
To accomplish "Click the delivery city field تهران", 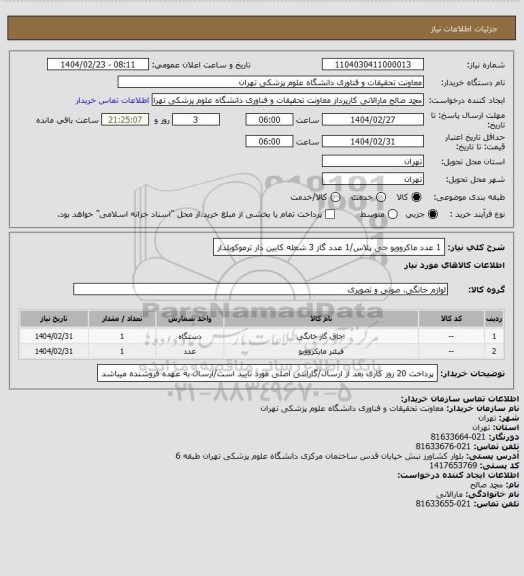I will click(373, 179).
